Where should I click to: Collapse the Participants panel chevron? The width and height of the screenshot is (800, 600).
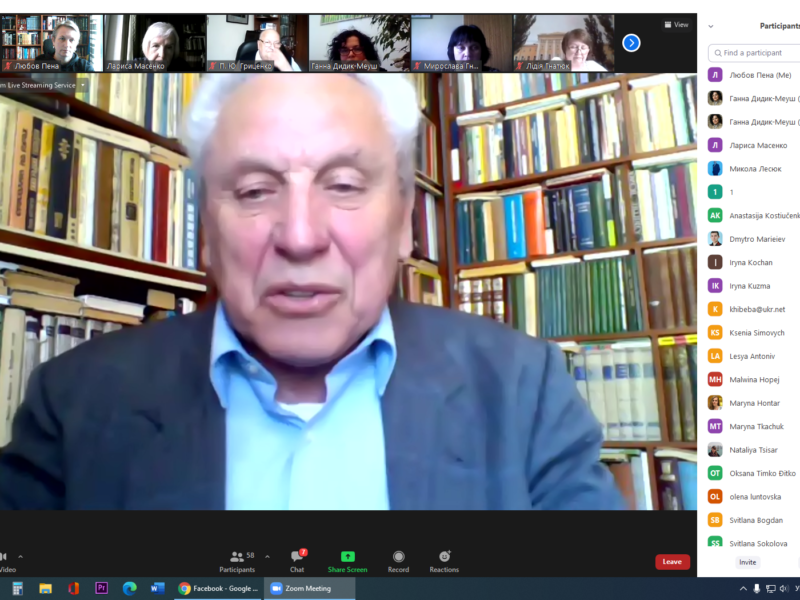pos(713,26)
